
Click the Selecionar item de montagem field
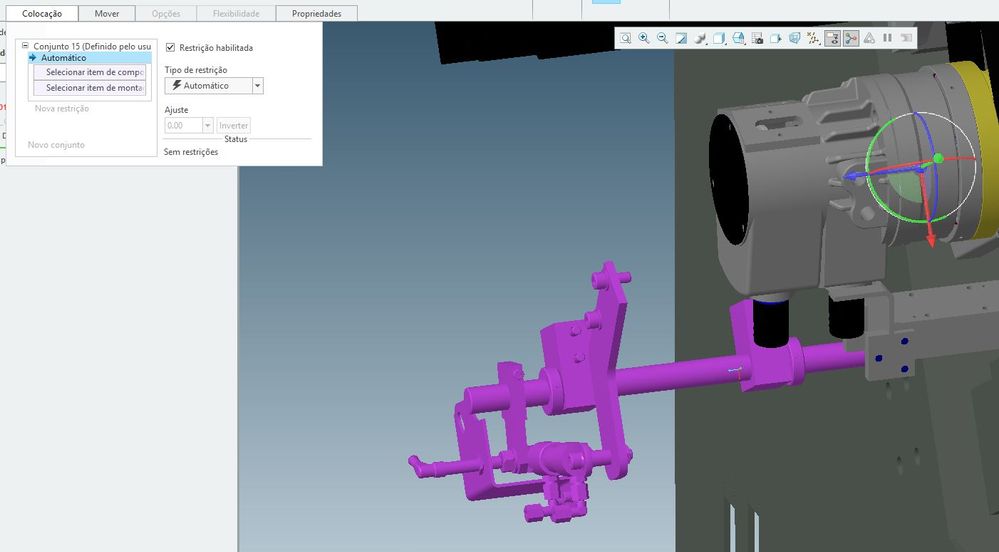pos(91,88)
